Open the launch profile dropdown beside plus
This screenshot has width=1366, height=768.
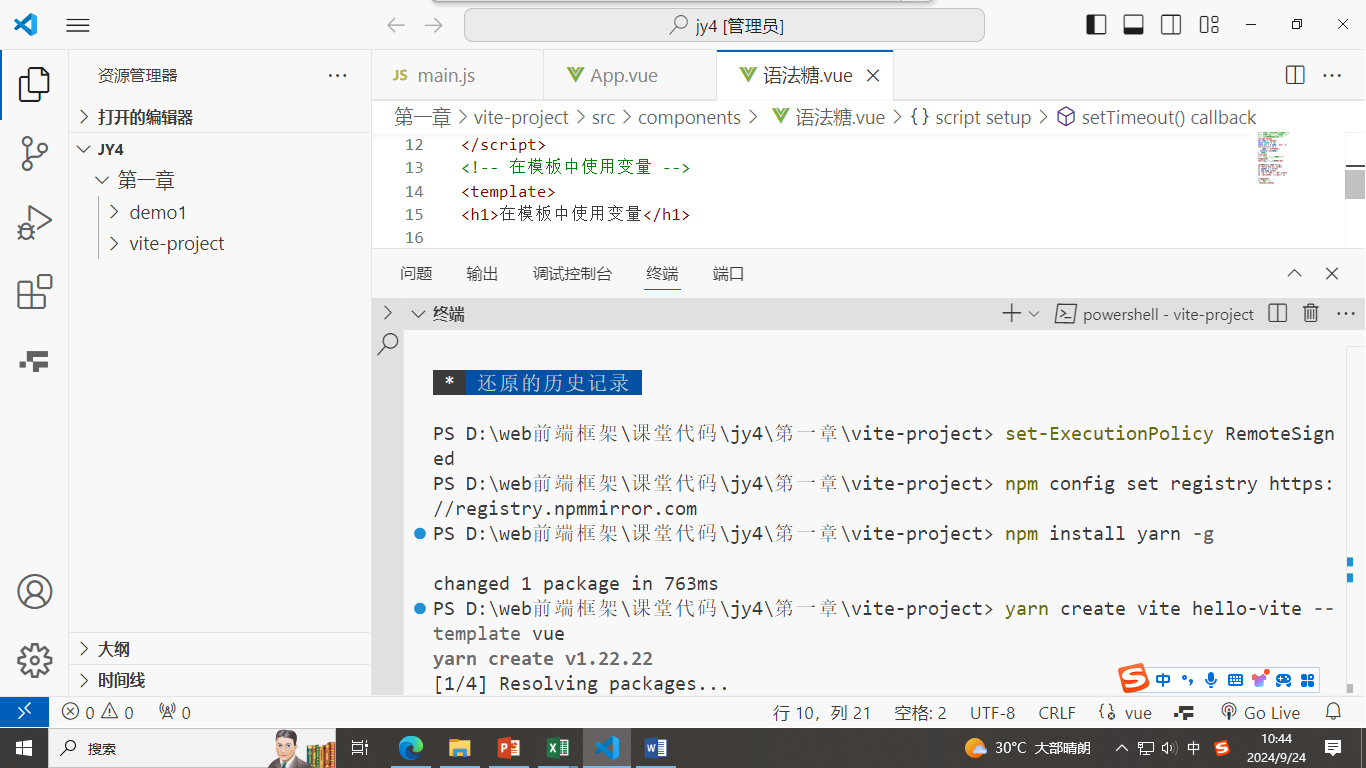pos(1034,313)
